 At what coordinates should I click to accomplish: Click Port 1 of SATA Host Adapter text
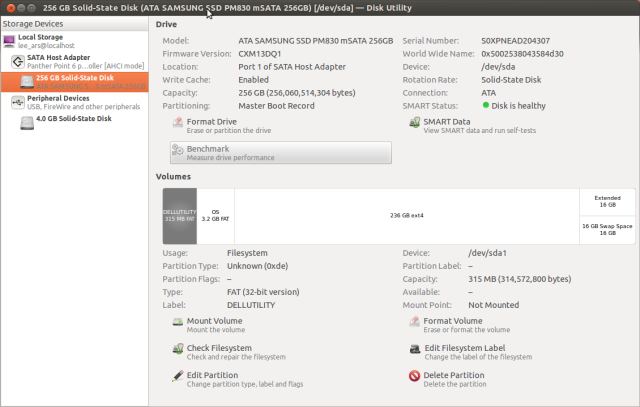[292, 67]
